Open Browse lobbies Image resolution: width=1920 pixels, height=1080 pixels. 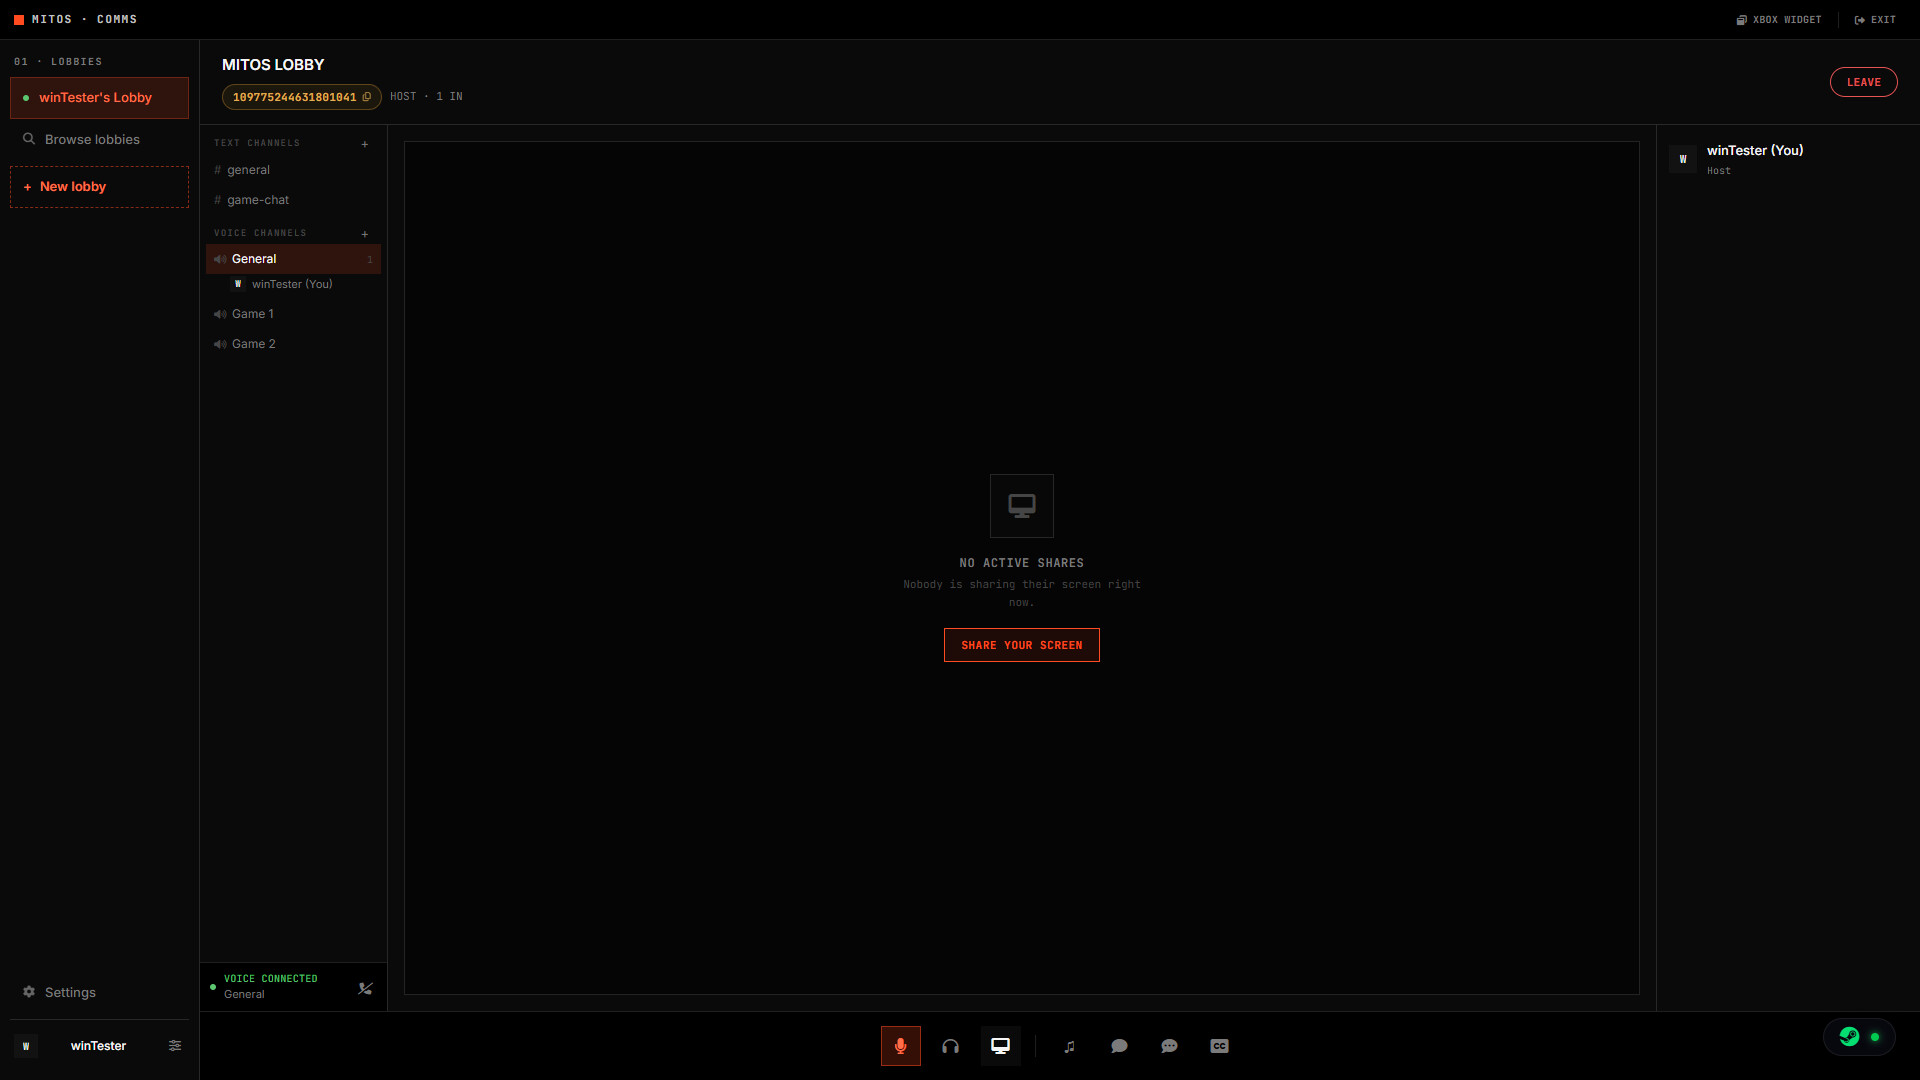click(99, 139)
